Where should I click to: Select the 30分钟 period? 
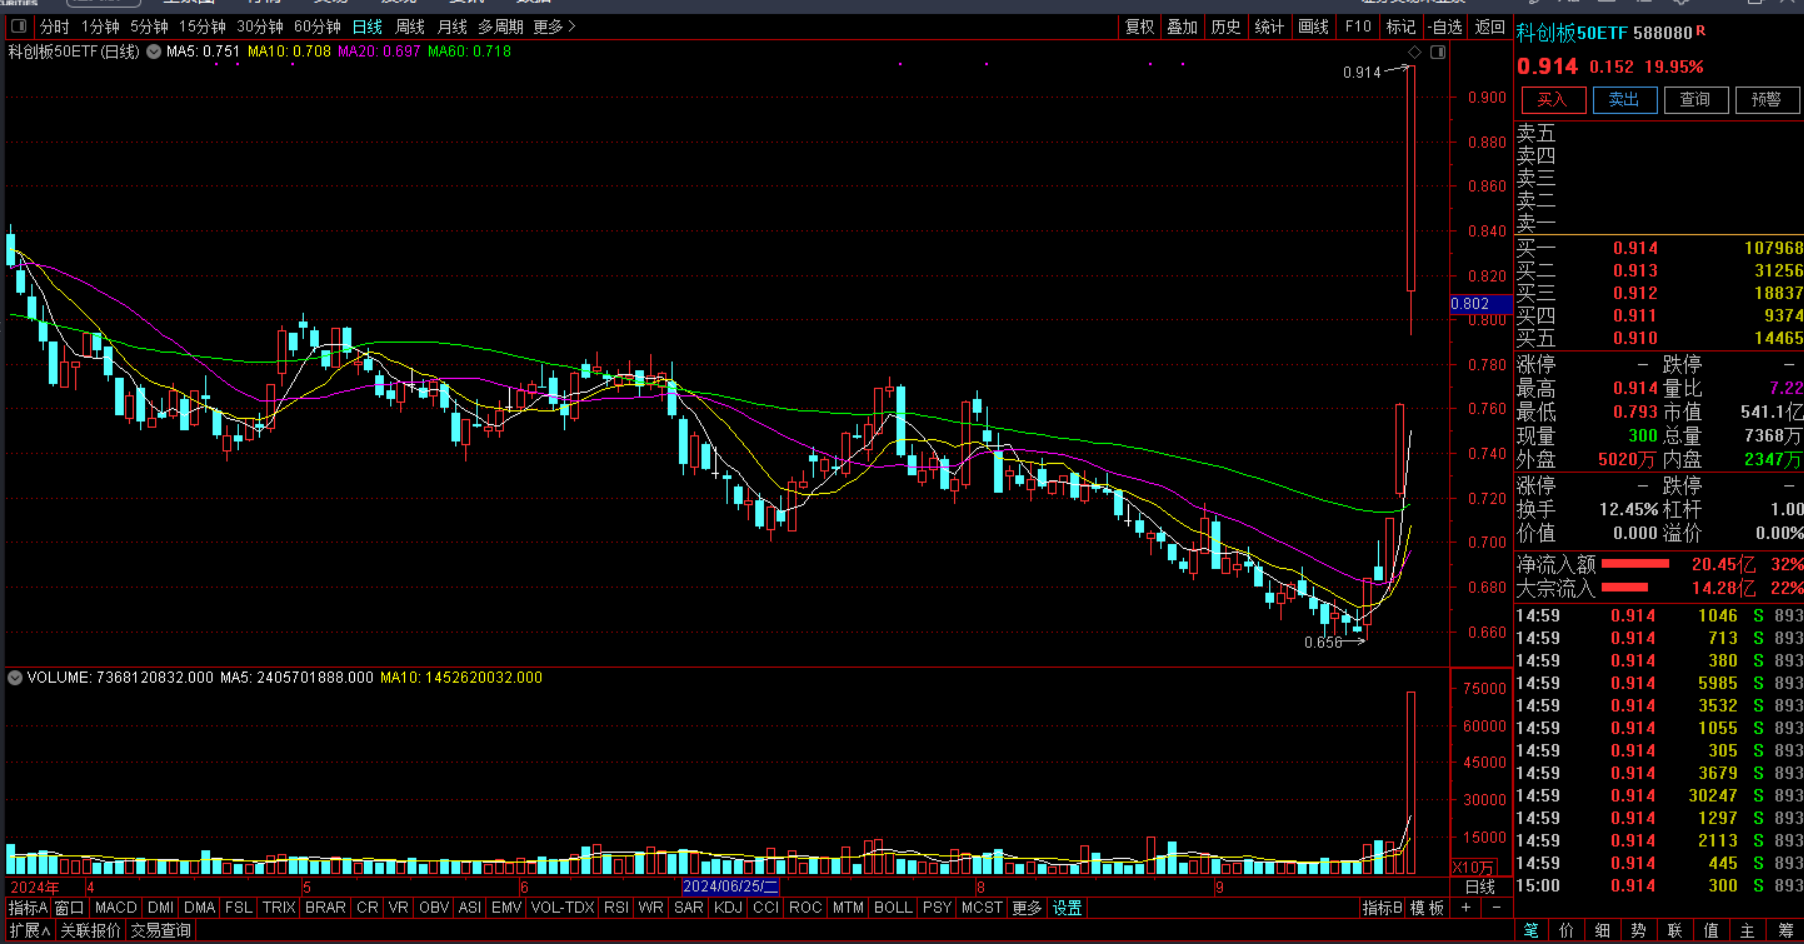tap(260, 27)
